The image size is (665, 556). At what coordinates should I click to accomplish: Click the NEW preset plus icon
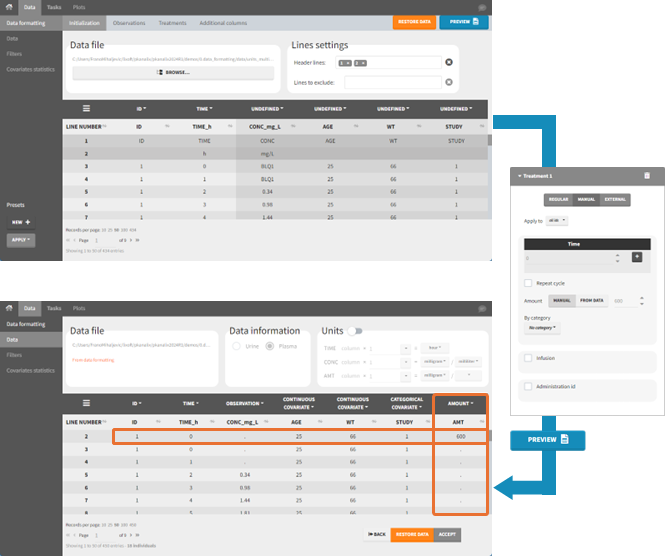(x=27, y=221)
